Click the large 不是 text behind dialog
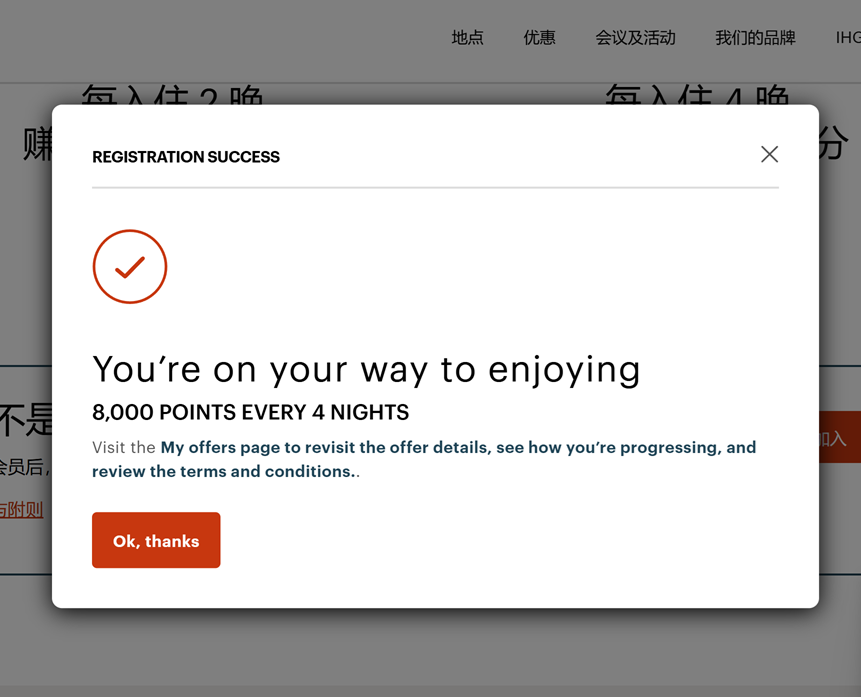Image resolution: width=861 pixels, height=697 pixels. [x=26, y=420]
